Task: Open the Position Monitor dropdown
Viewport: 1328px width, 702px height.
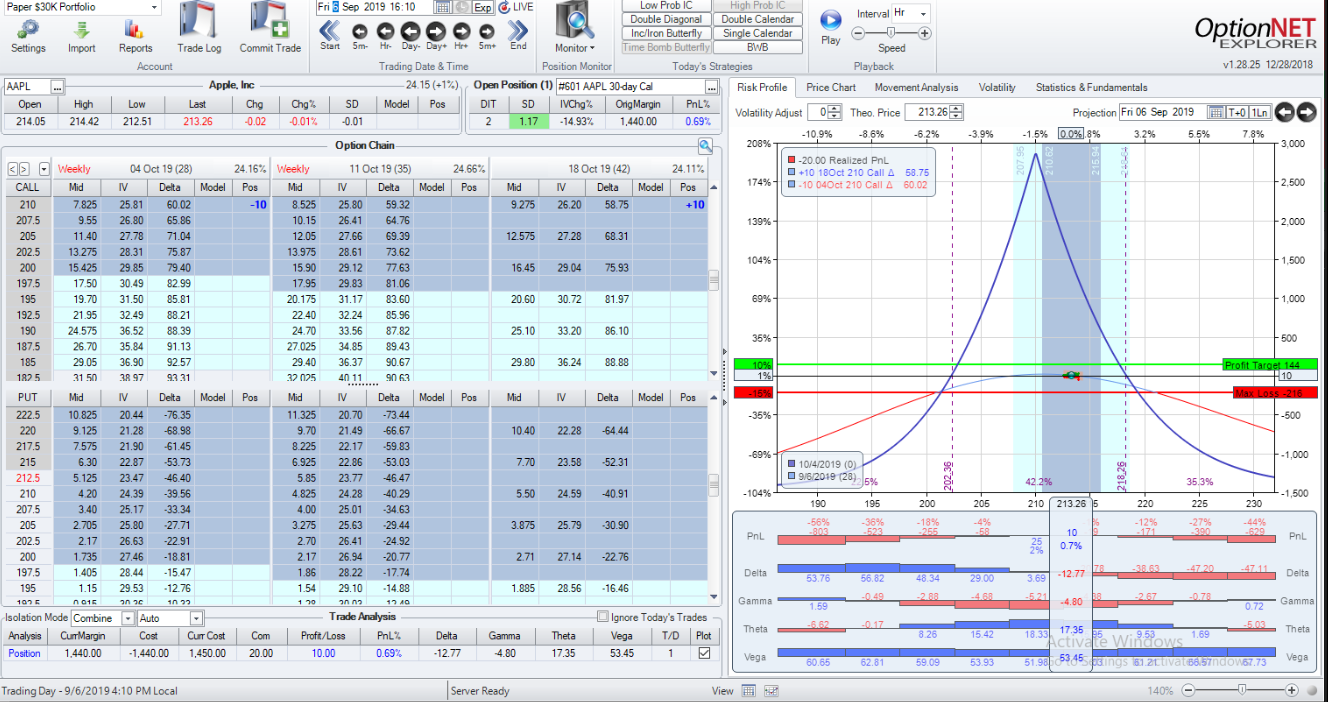Action: click(x=575, y=28)
